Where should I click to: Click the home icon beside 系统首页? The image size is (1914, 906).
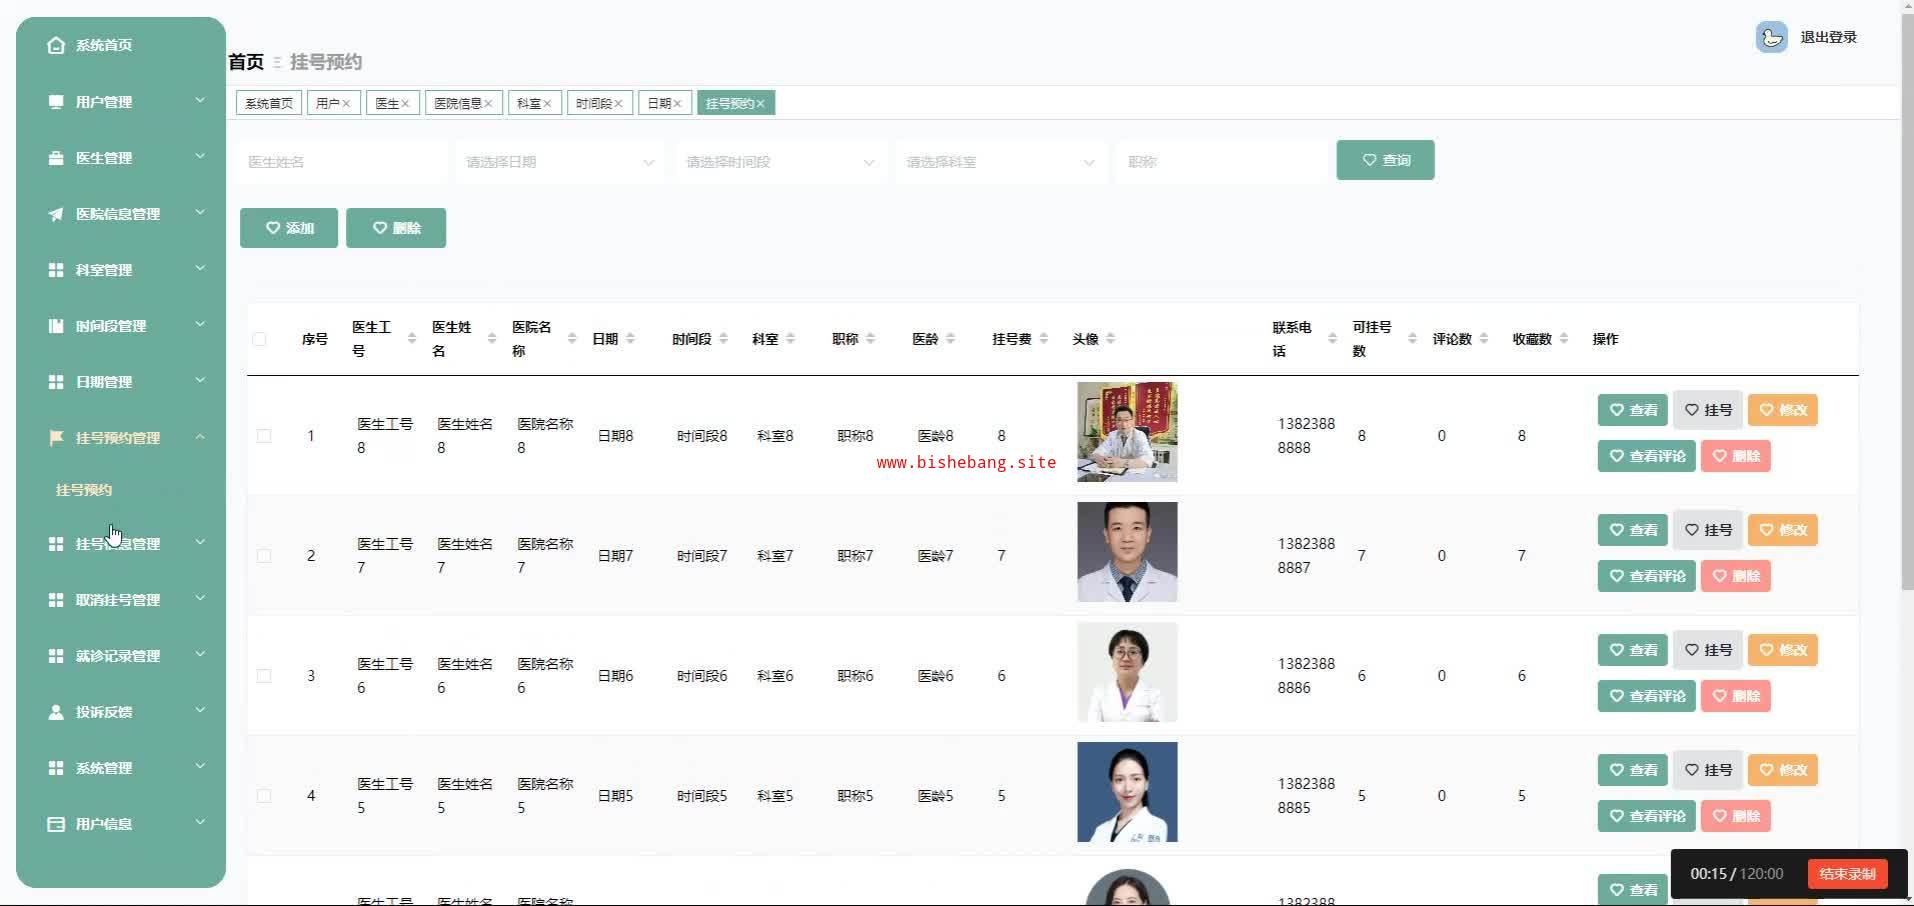pos(56,45)
